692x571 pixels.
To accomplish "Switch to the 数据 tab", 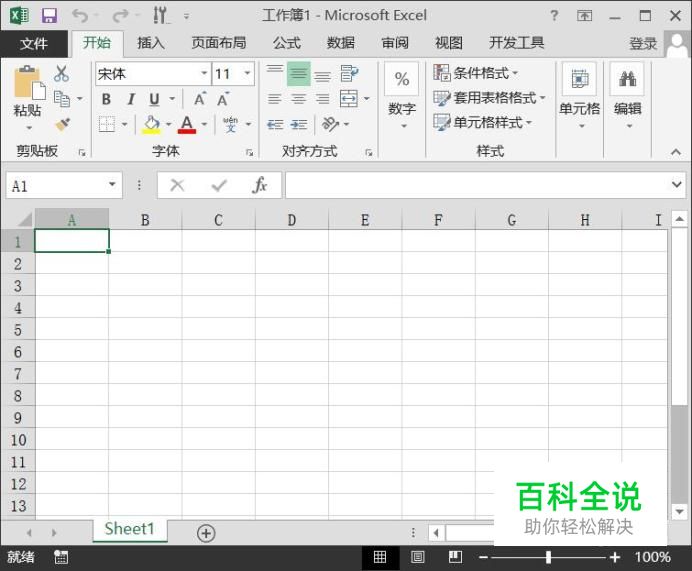I will pyautogui.click(x=341, y=43).
